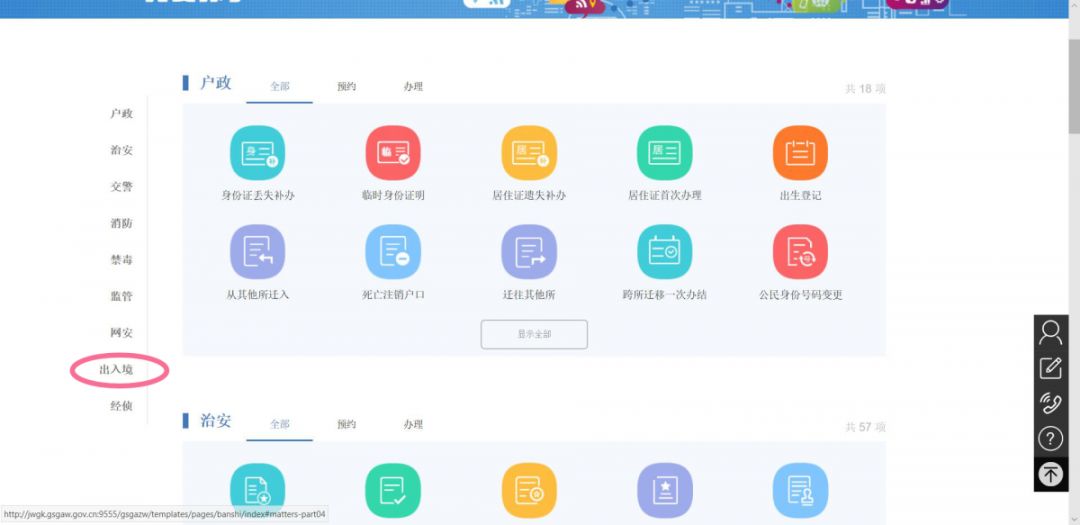Select 全部 tab under 户政
The width and height of the screenshot is (1080, 525).
pos(279,87)
